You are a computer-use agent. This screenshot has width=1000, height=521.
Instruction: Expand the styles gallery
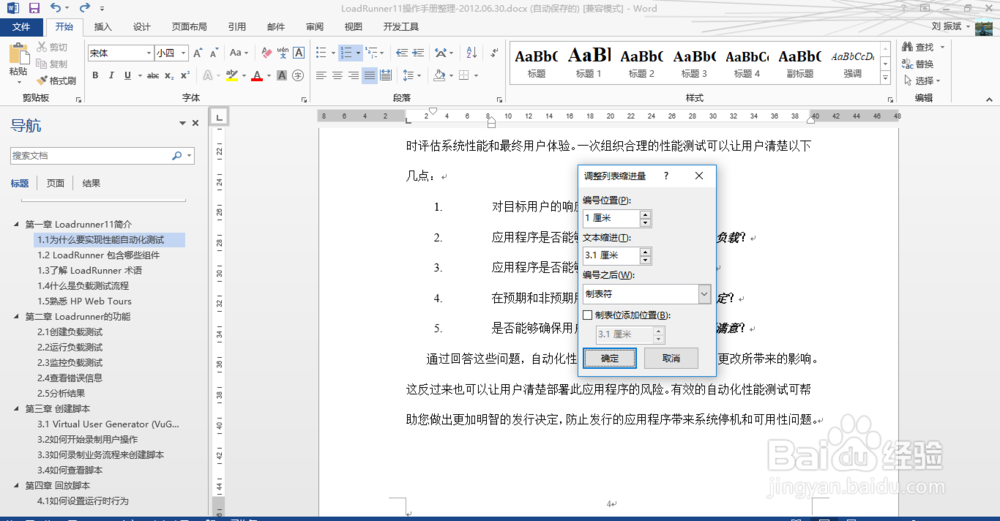[x=885, y=78]
